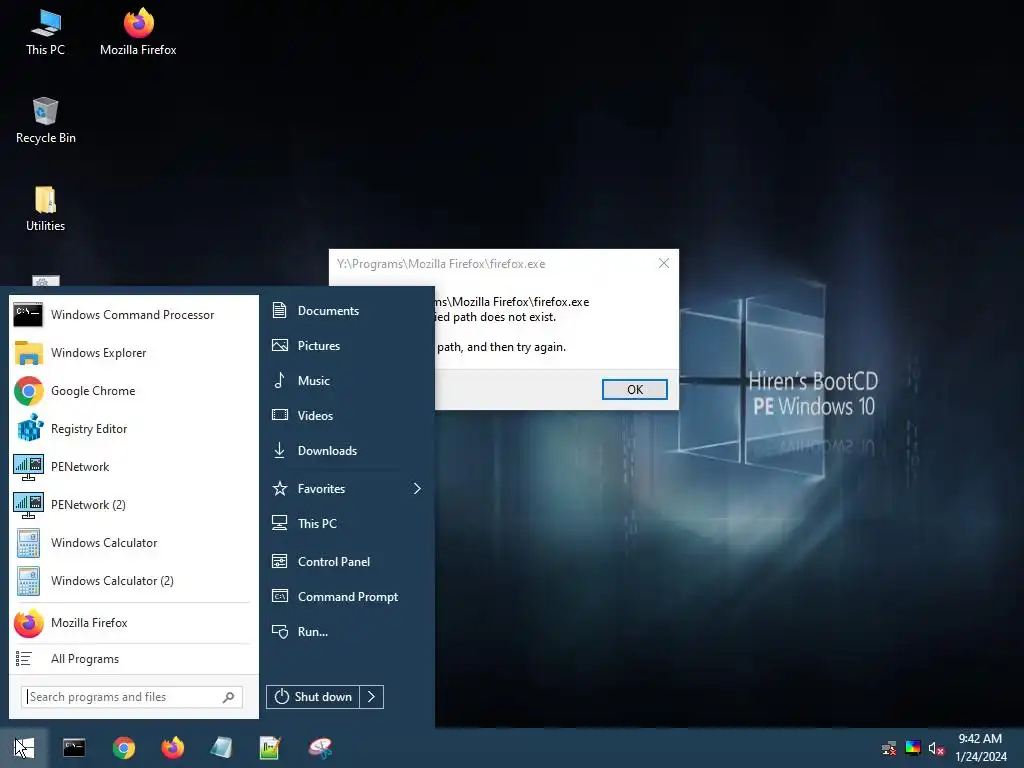The width and height of the screenshot is (1024, 768).
Task: Launch Google Chrome from the taskbar
Action: [123, 748]
